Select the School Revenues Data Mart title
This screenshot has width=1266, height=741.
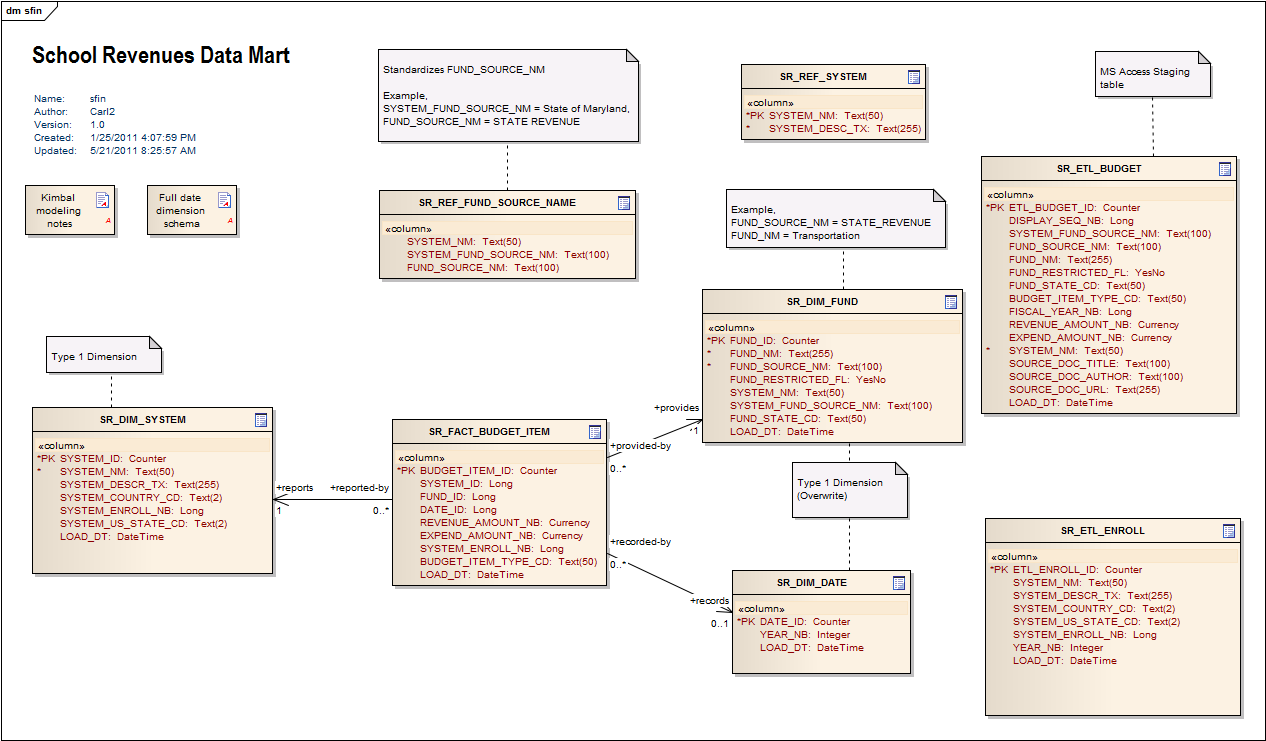coord(161,55)
